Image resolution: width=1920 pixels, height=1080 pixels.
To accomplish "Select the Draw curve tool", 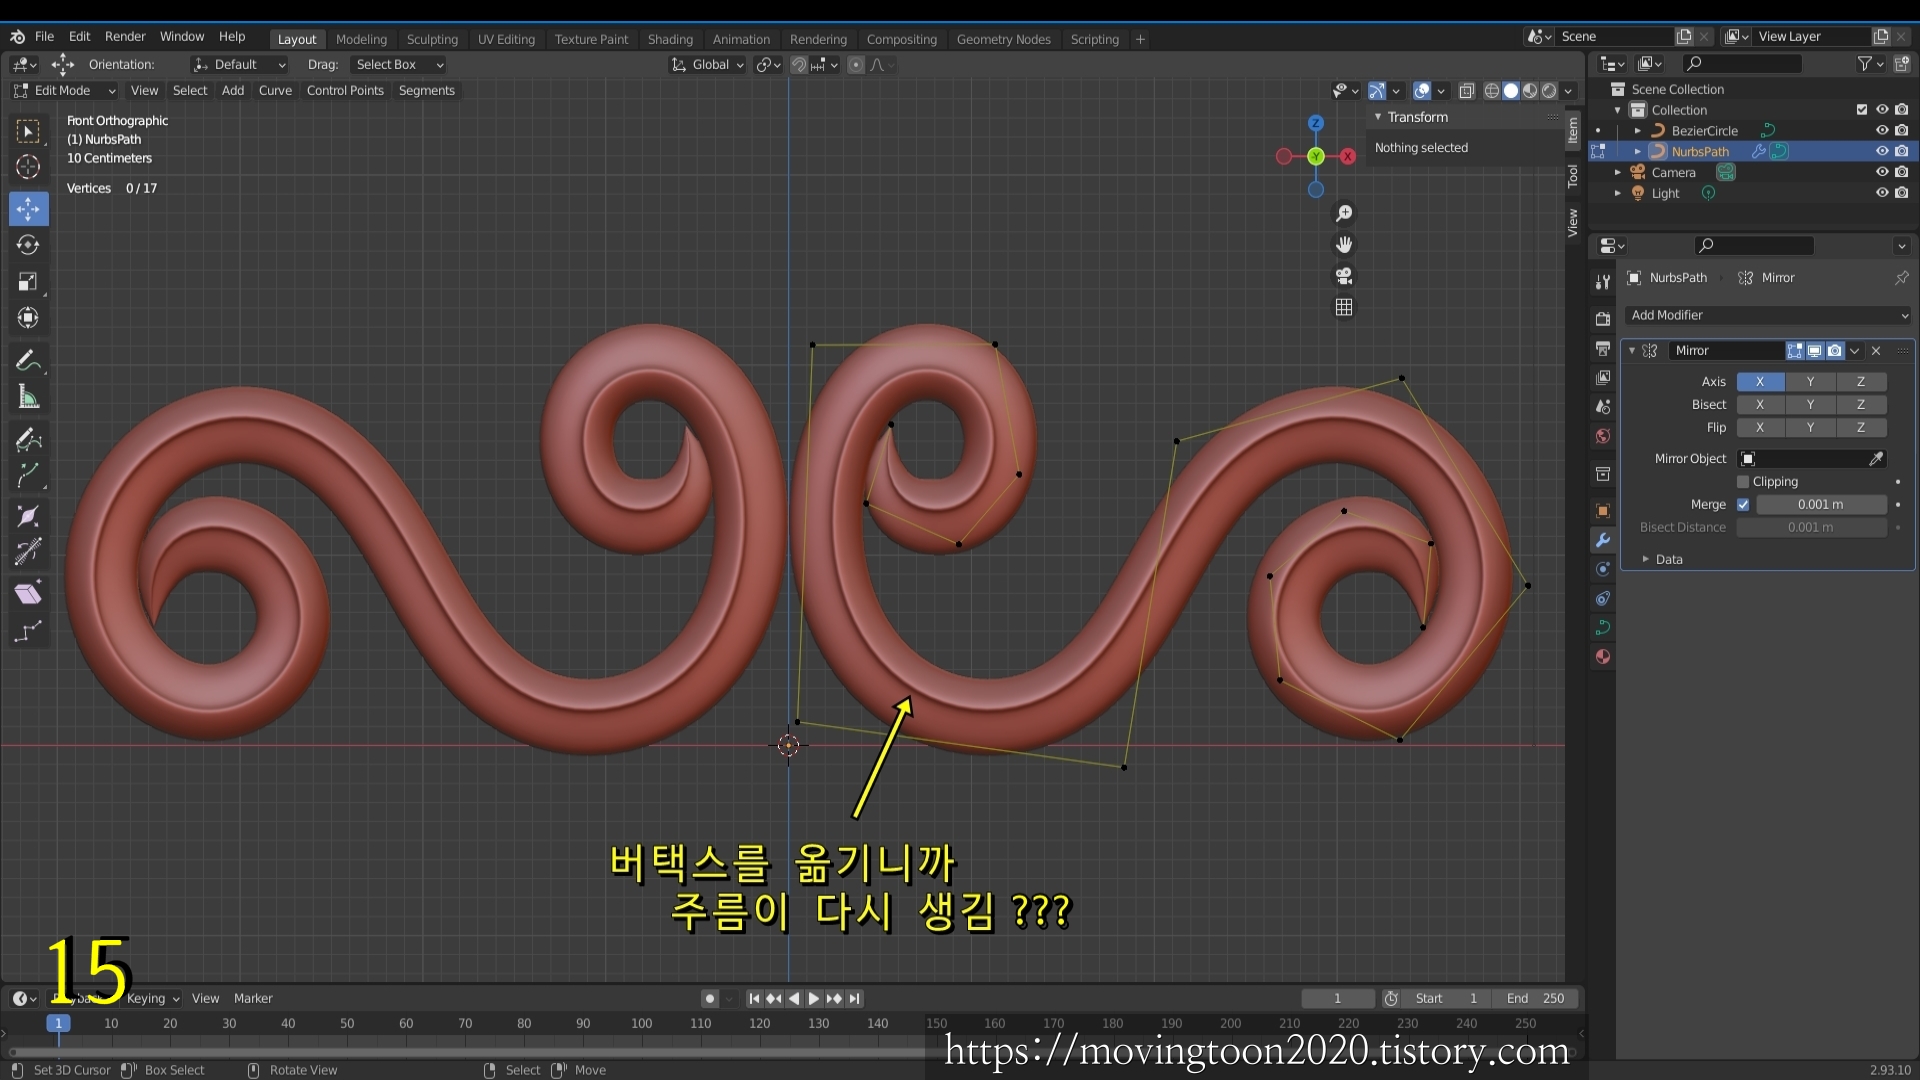I will [28, 439].
